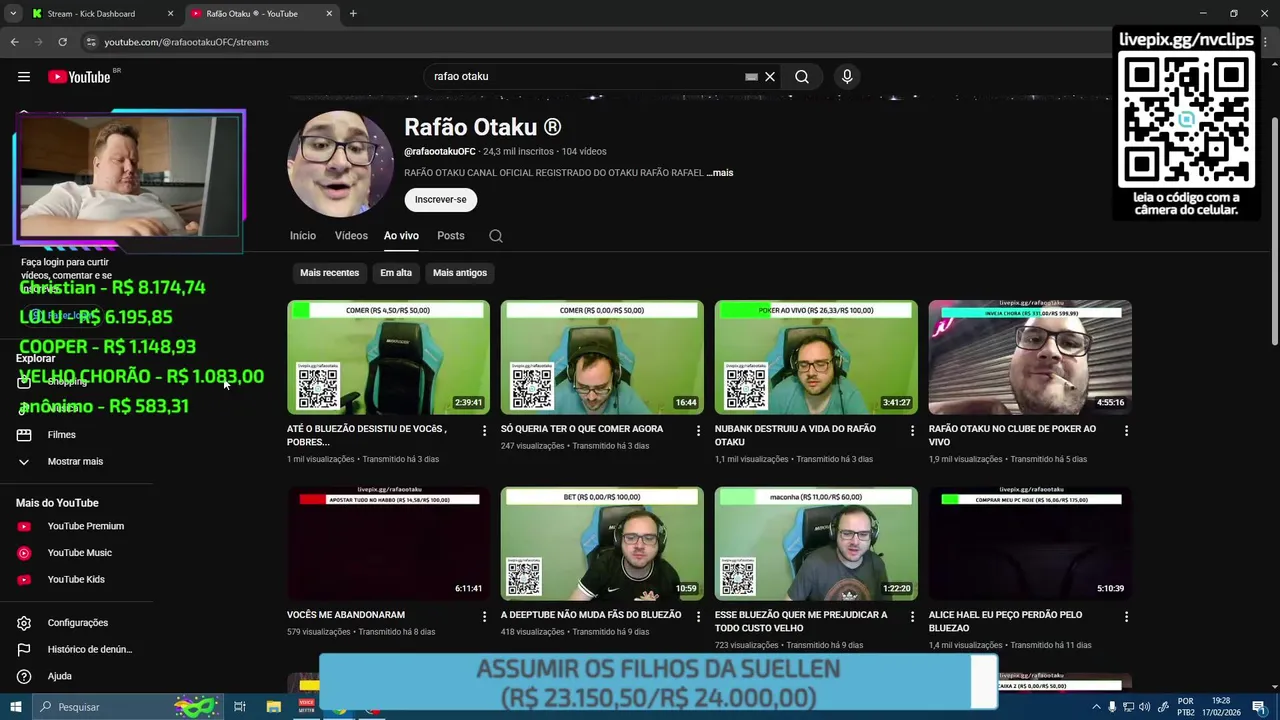This screenshot has height=720, width=1280.
Task: Play the 10:59 BET stream thumbnail
Action: pos(602,543)
